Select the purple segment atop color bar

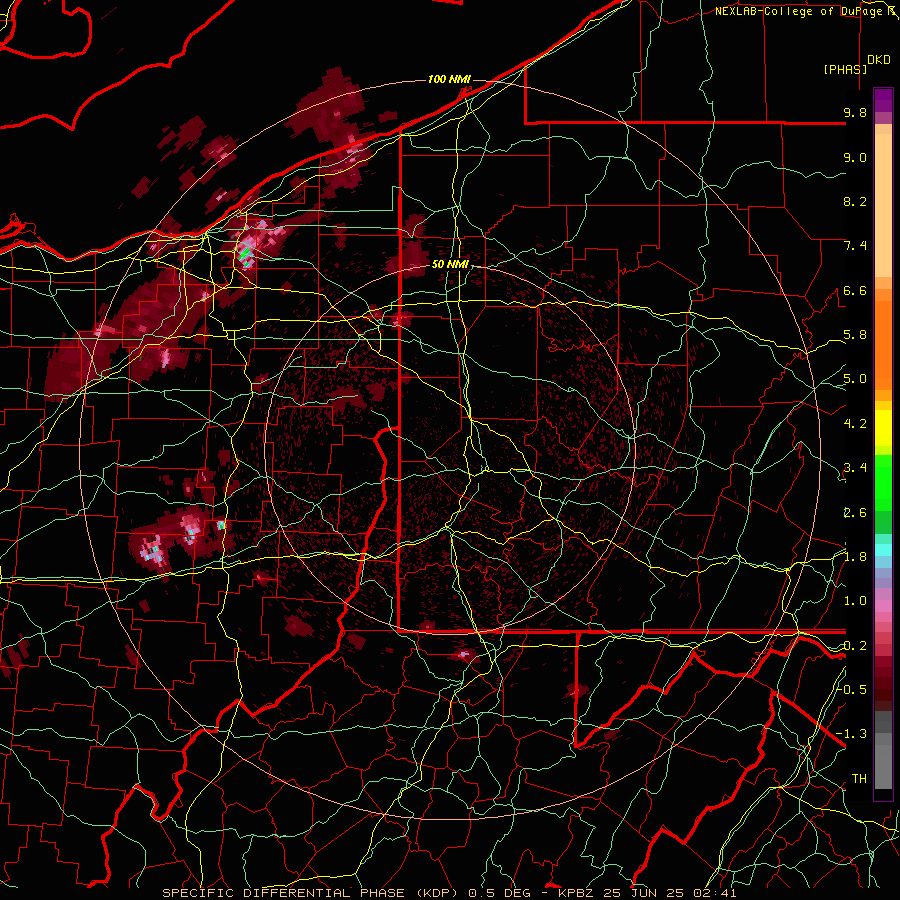[x=883, y=100]
